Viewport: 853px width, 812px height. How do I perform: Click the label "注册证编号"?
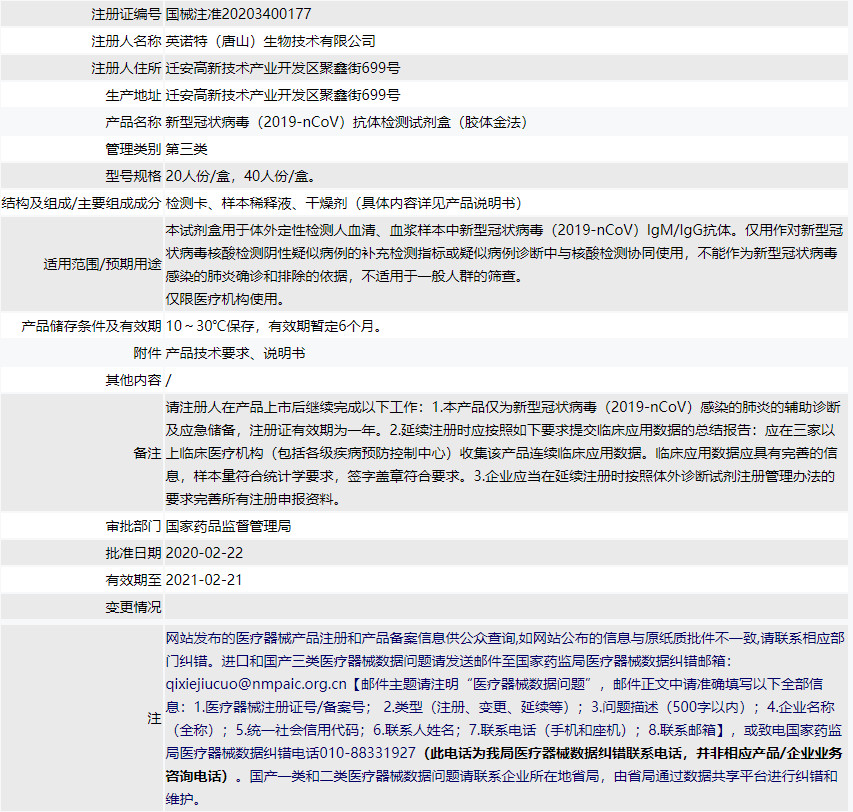tap(126, 14)
